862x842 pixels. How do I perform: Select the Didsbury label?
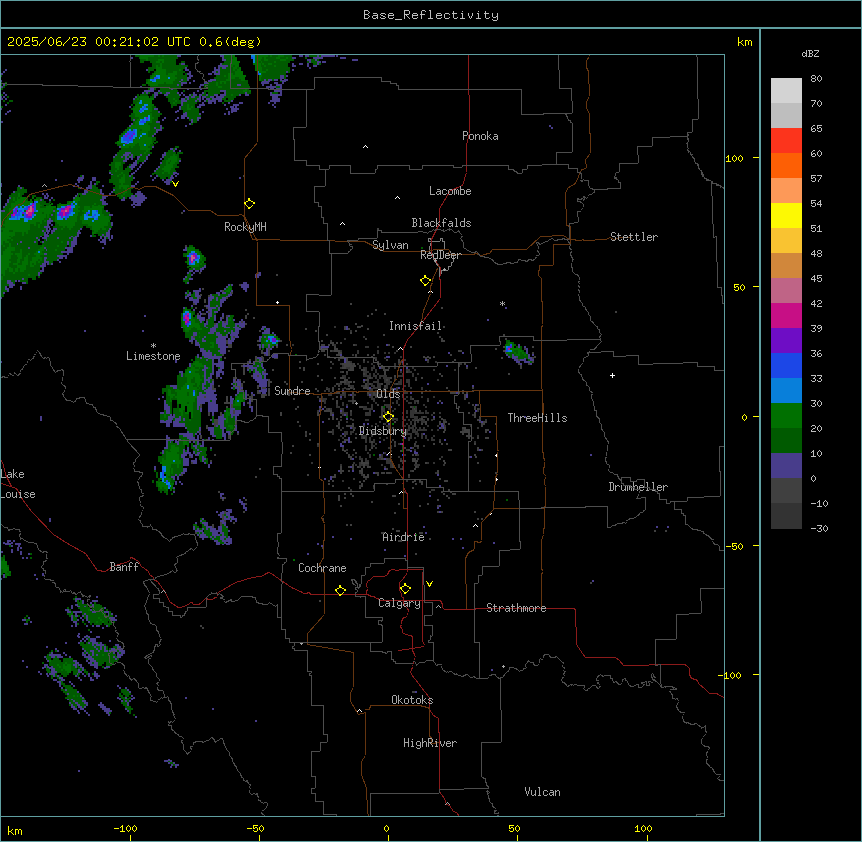point(383,431)
